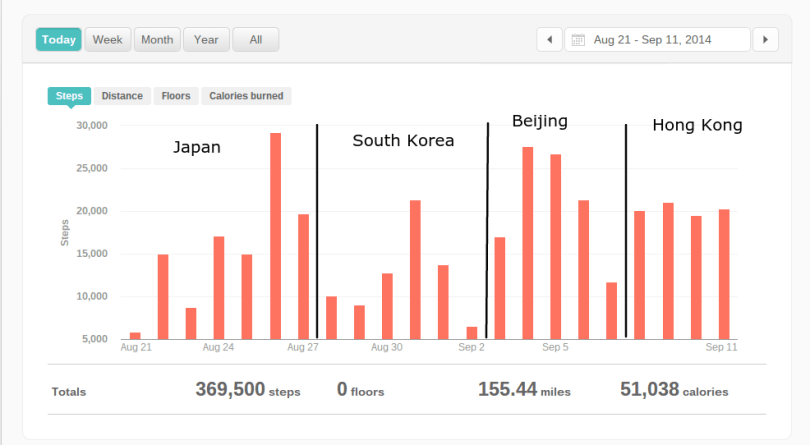Go to the next date range arrow

(x=765, y=40)
